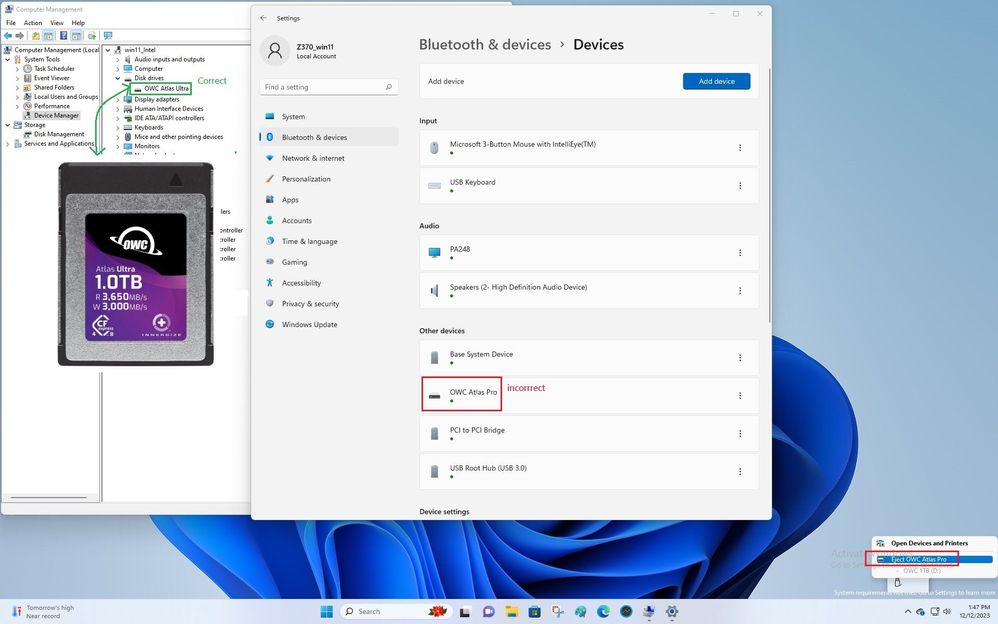Click Open Devices and Printers in tray menu
Viewport: 998px width, 624px height.
tap(929, 543)
